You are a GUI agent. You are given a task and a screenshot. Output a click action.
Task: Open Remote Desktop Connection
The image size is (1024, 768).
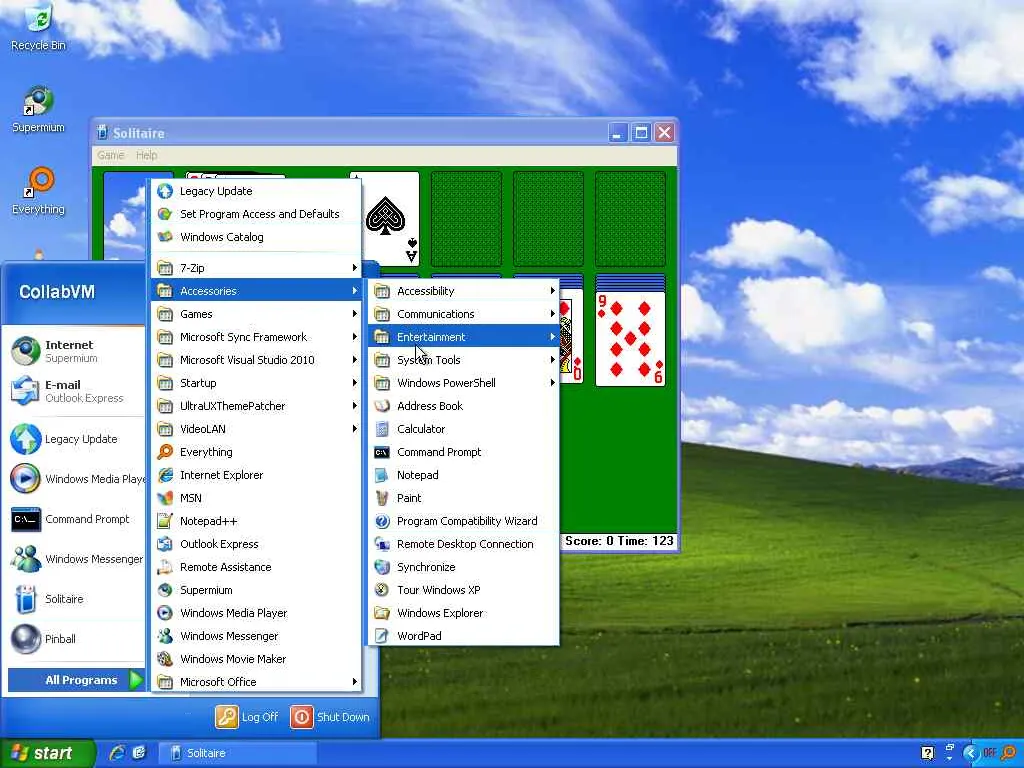point(464,543)
